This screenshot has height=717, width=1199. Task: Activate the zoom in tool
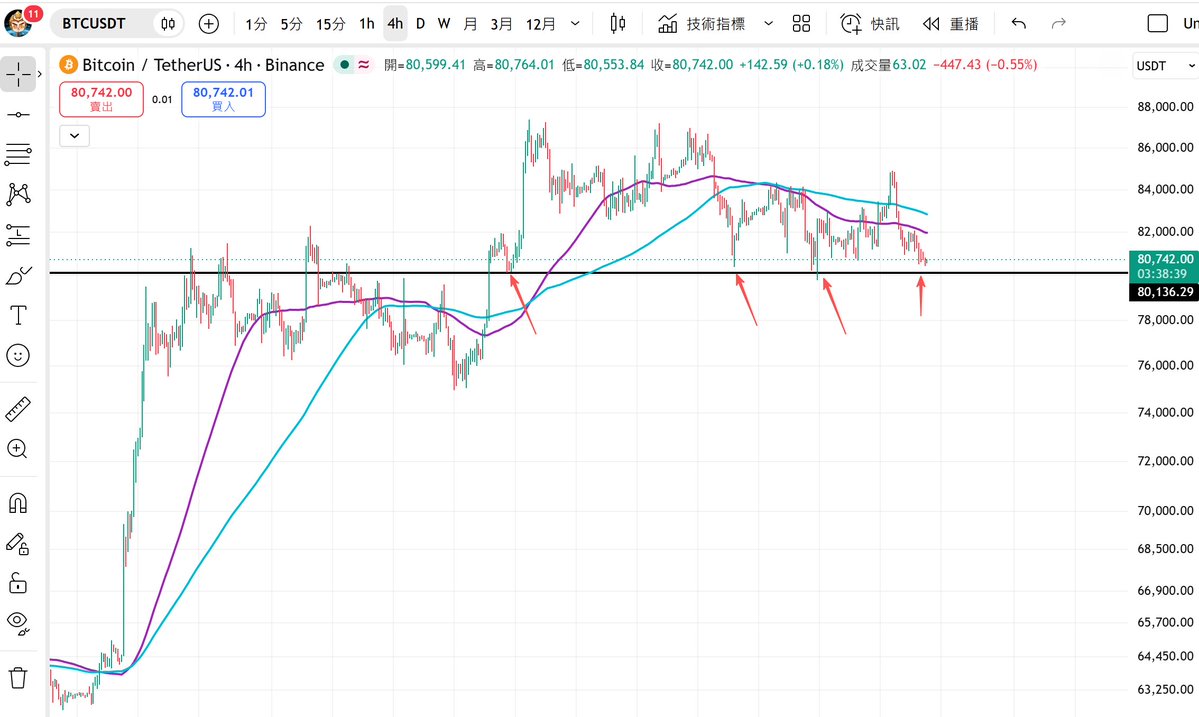(18, 449)
